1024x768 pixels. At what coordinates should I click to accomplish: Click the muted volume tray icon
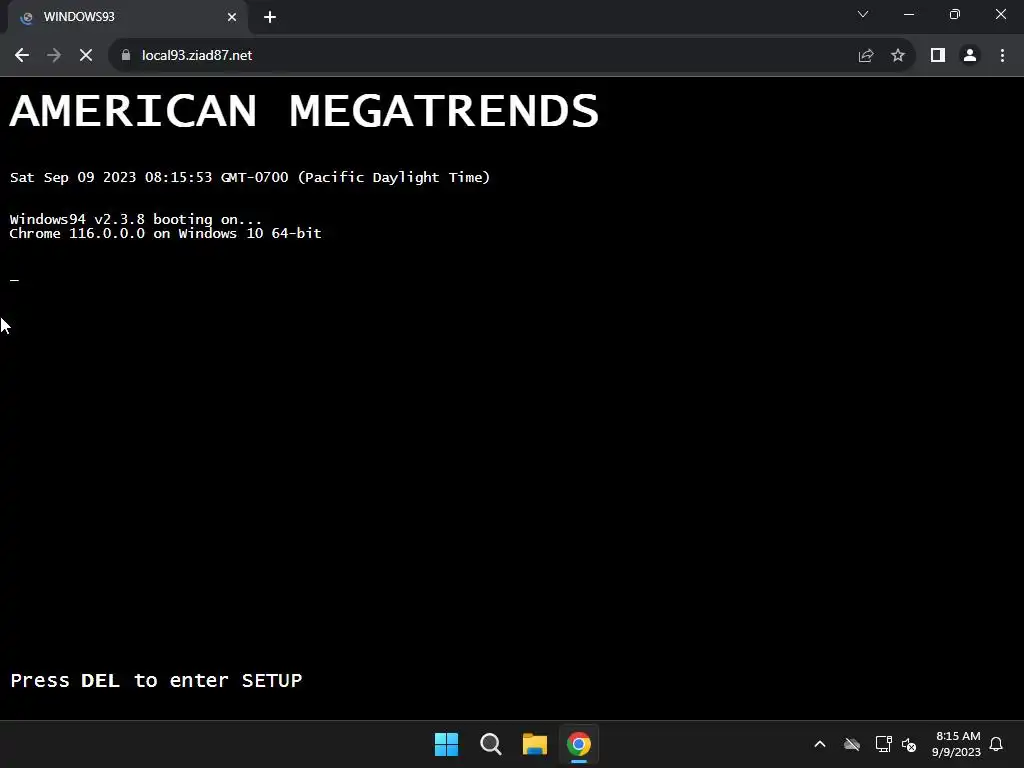point(909,744)
